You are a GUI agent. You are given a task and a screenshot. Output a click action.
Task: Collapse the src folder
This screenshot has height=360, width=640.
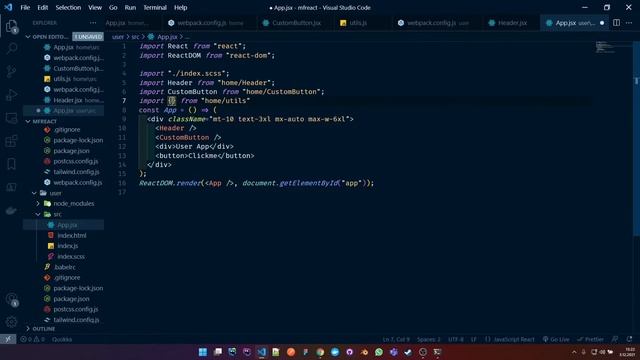(38, 214)
